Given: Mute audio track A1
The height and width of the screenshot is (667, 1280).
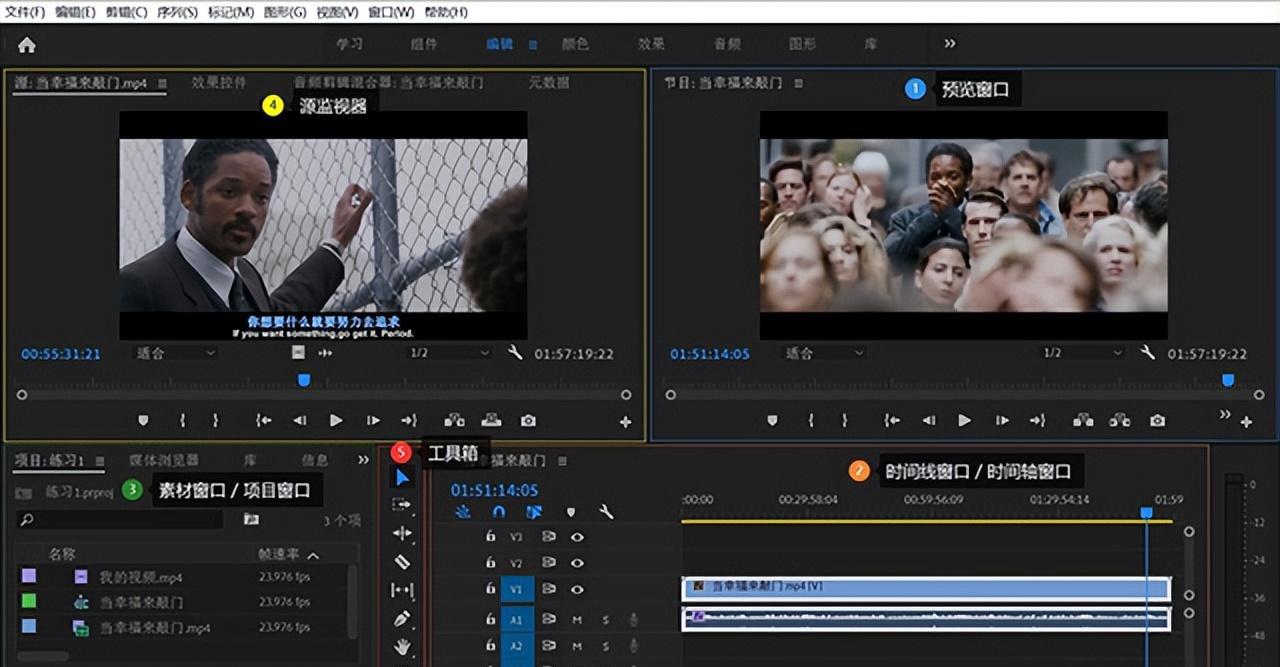Looking at the screenshot, I should (577, 620).
